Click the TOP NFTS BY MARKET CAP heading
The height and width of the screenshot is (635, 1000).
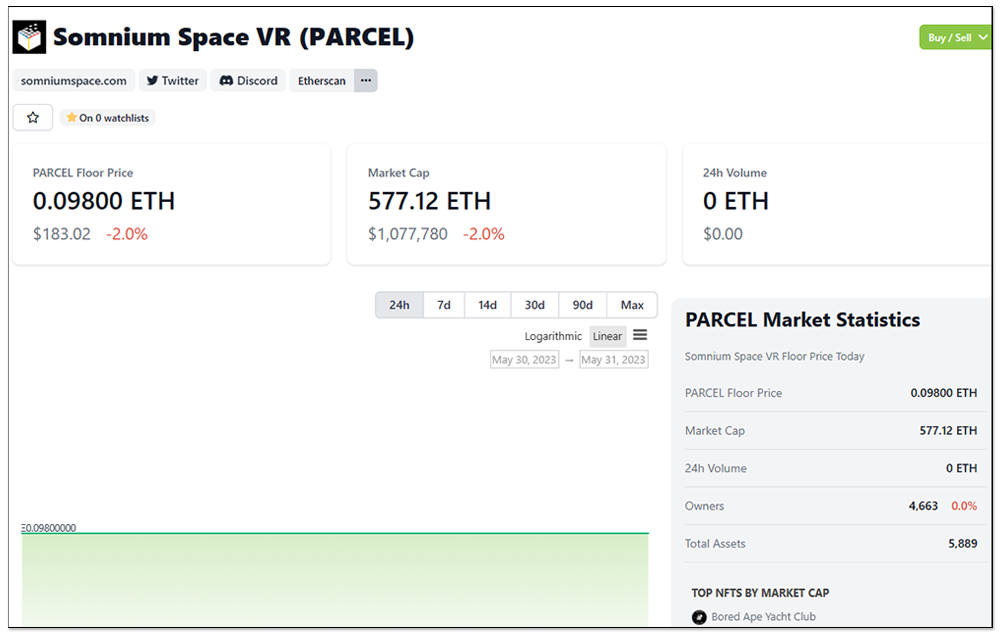tap(760, 593)
